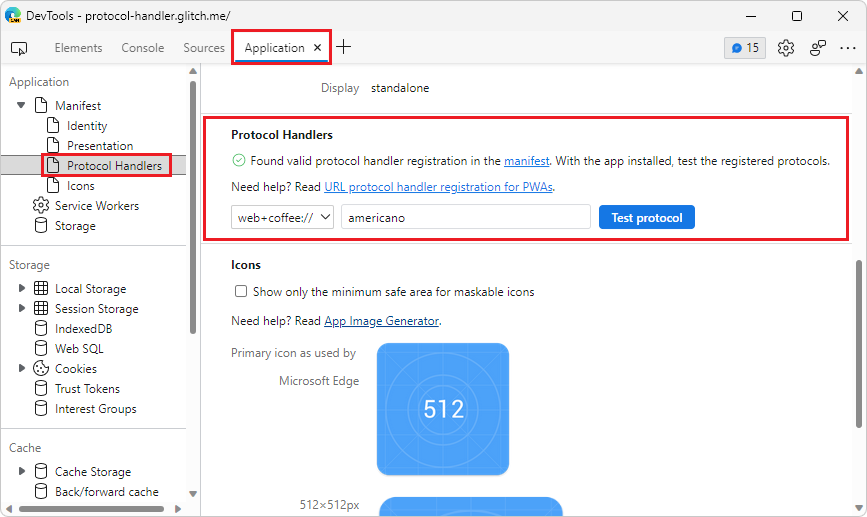Select the Identity manifest section
Image resolution: width=867 pixels, height=517 pixels.
pos(87,126)
